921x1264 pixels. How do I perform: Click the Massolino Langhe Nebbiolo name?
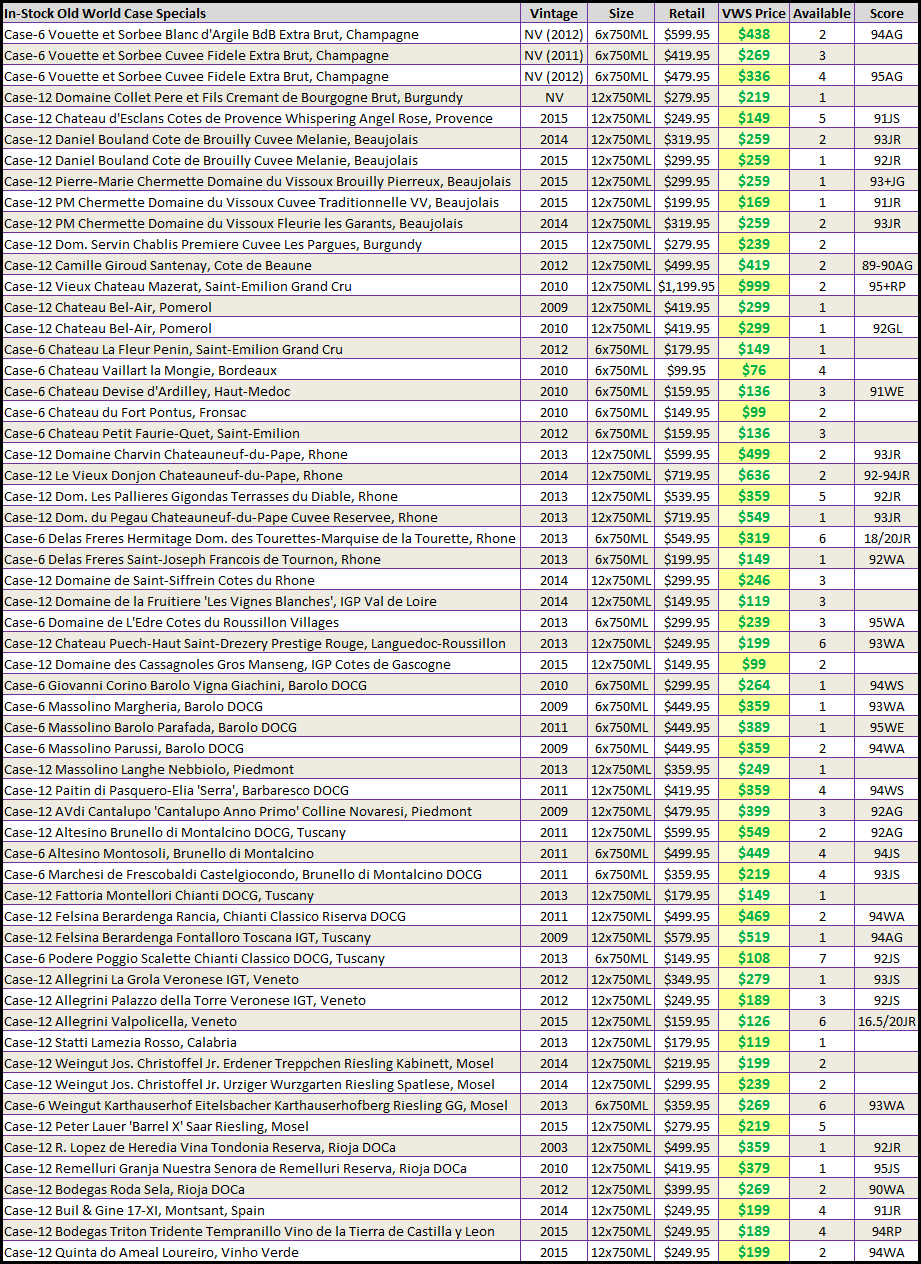pyautogui.click(x=149, y=770)
